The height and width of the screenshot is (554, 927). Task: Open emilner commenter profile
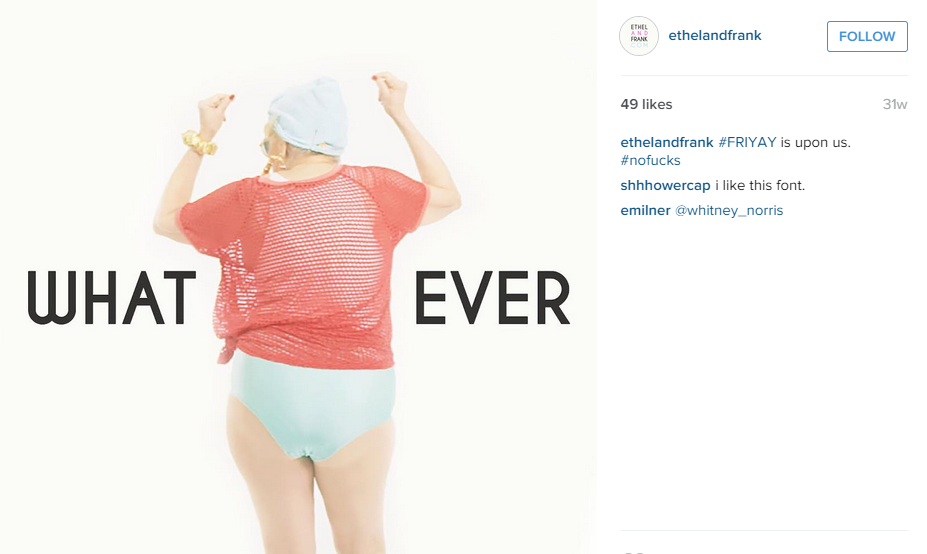click(x=645, y=210)
